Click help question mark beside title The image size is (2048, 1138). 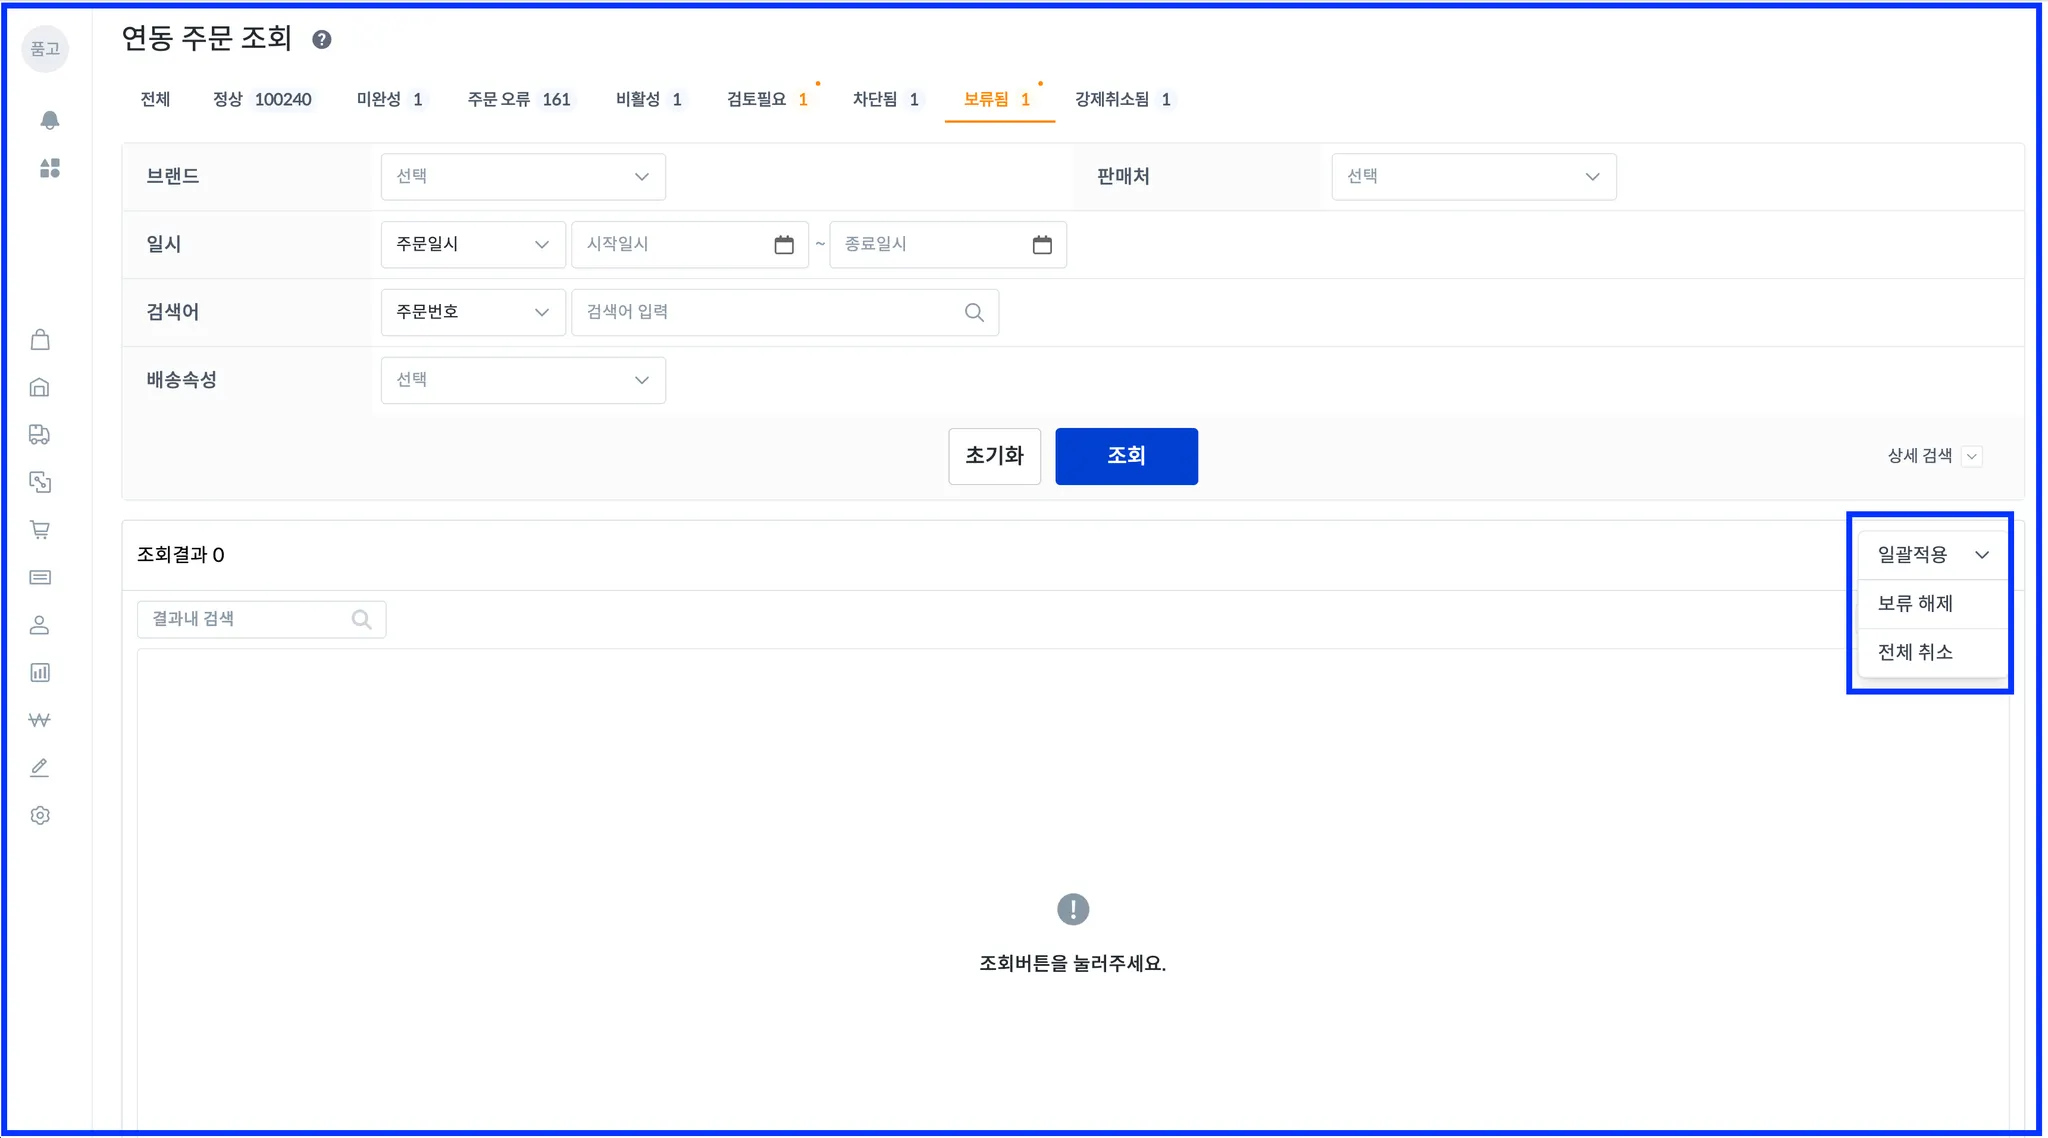pyautogui.click(x=321, y=40)
